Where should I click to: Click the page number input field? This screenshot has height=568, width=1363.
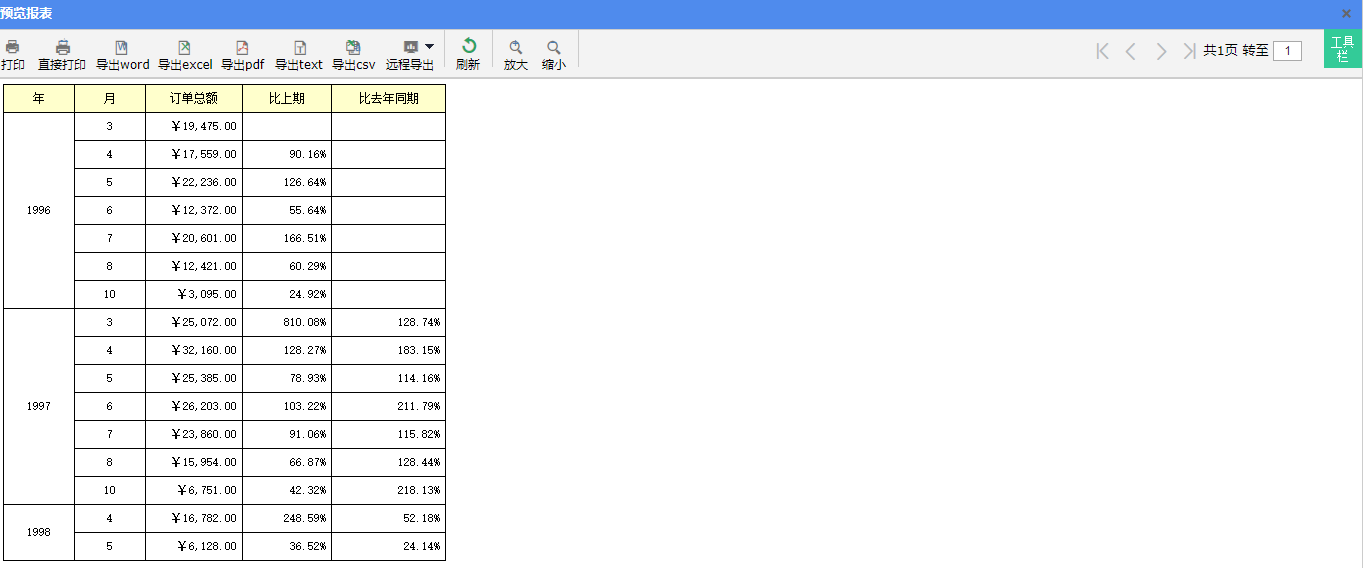click(x=1287, y=51)
